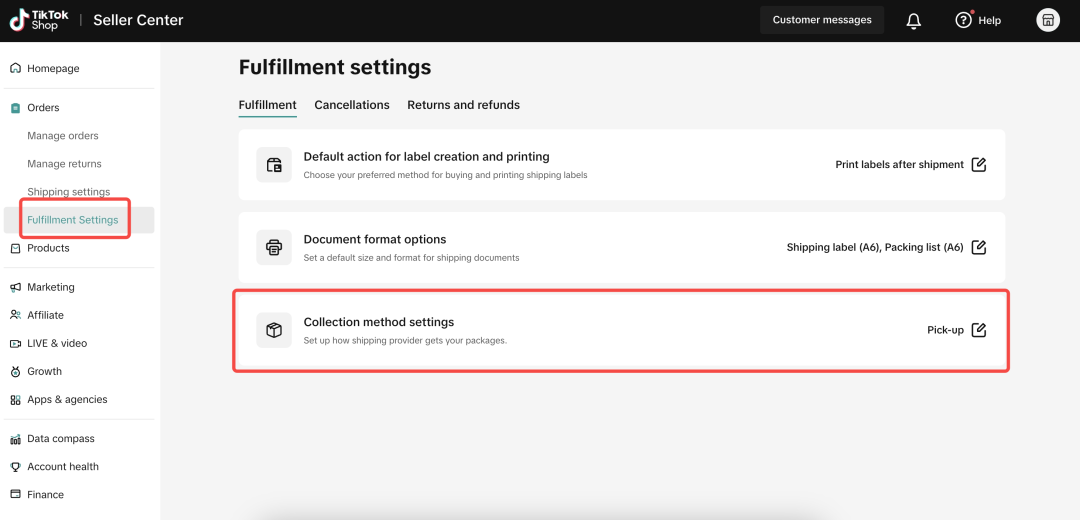Select the Fulfillment tab
The image size is (1080, 520).
(x=267, y=105)
